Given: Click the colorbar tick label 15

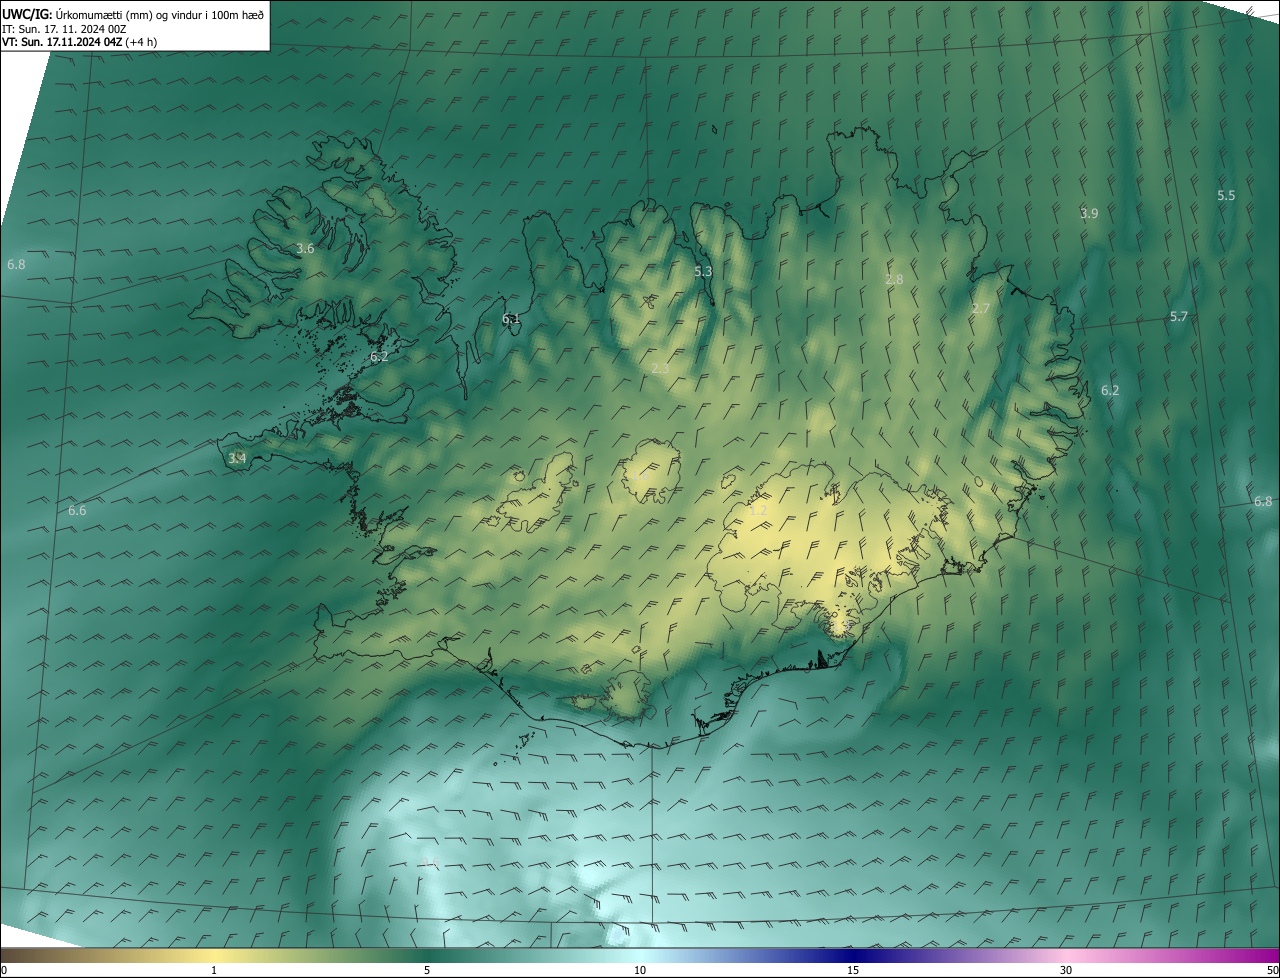Looking at the screenshot, I should (853, 970).
